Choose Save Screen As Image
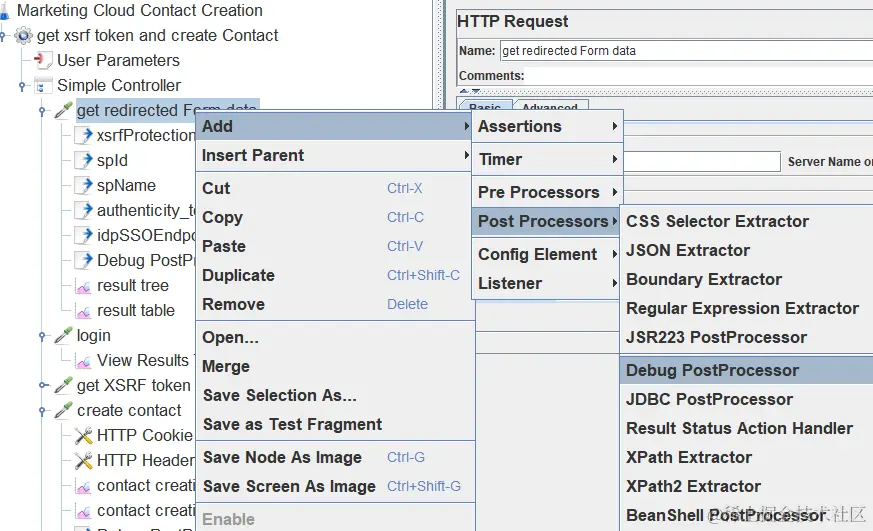Screen dimensions: 873x531 [x=334, y=486]
